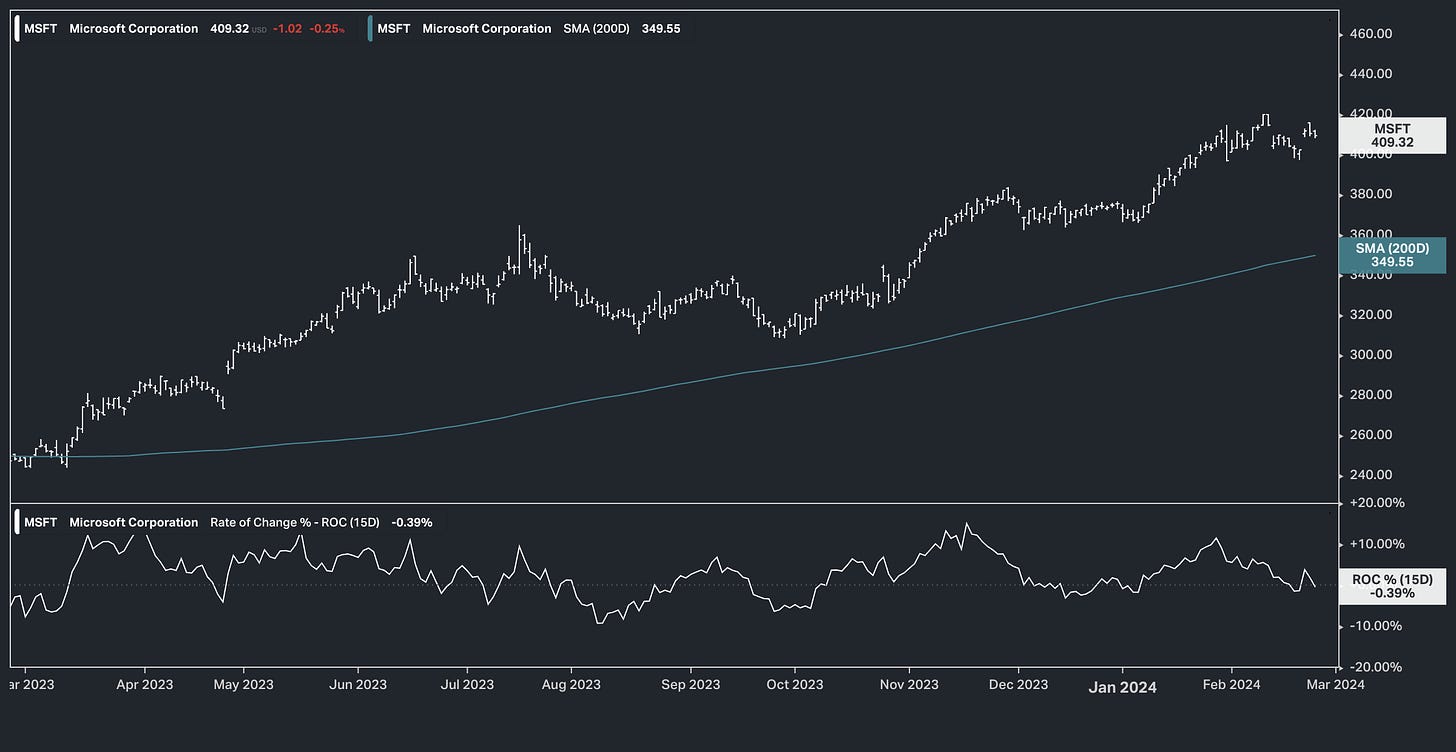
Task: Click 'Microsoft Corporation' in the SMA legend
Action: click(487, 29)
